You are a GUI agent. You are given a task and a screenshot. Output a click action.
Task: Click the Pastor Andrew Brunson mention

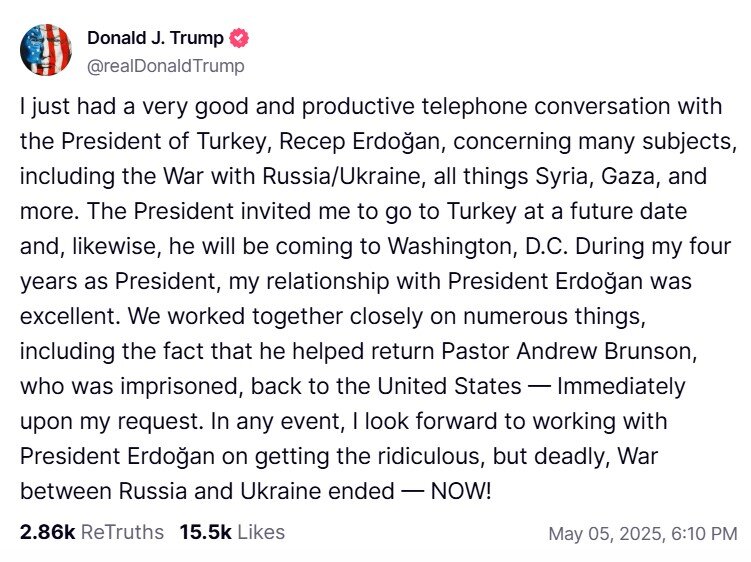(x=569, y=351)
